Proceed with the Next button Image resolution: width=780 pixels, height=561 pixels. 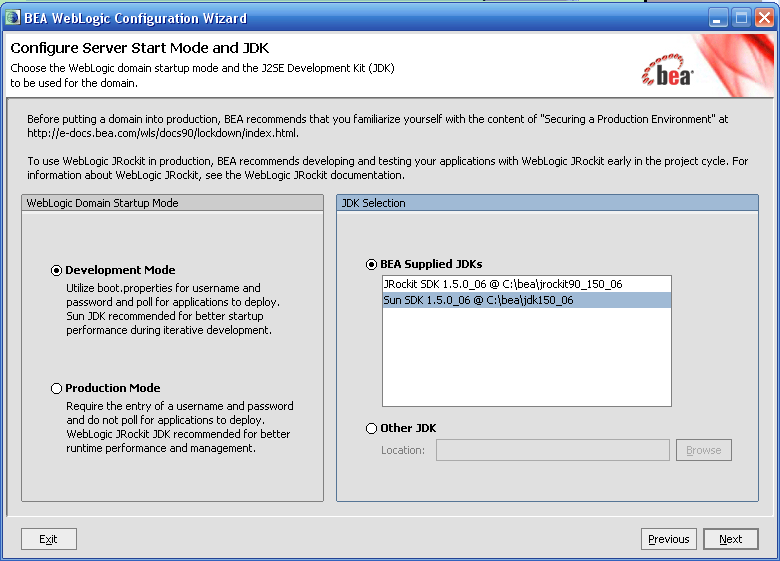tap(731, 539)
